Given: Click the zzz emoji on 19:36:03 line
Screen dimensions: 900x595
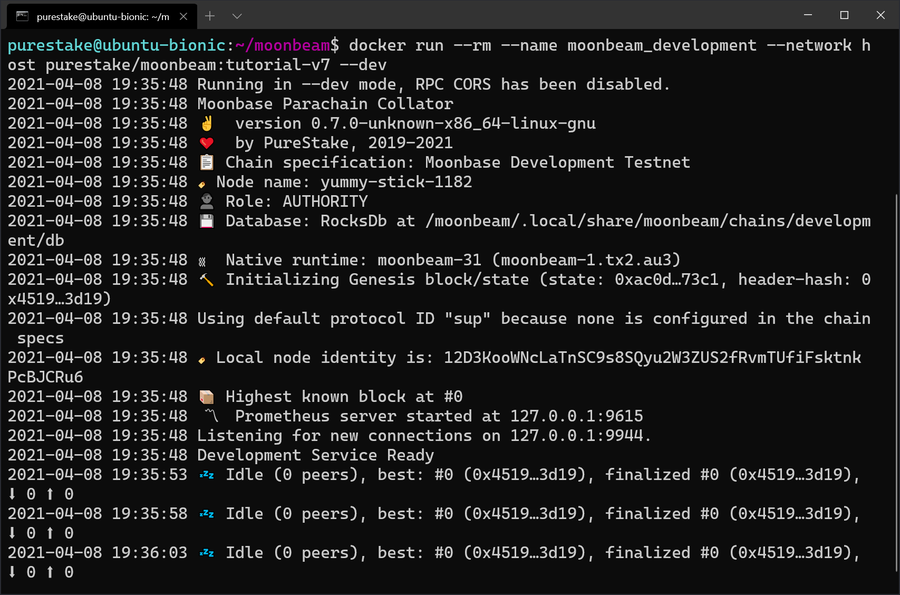Looking at the screenshot, I should coord(207,553).
